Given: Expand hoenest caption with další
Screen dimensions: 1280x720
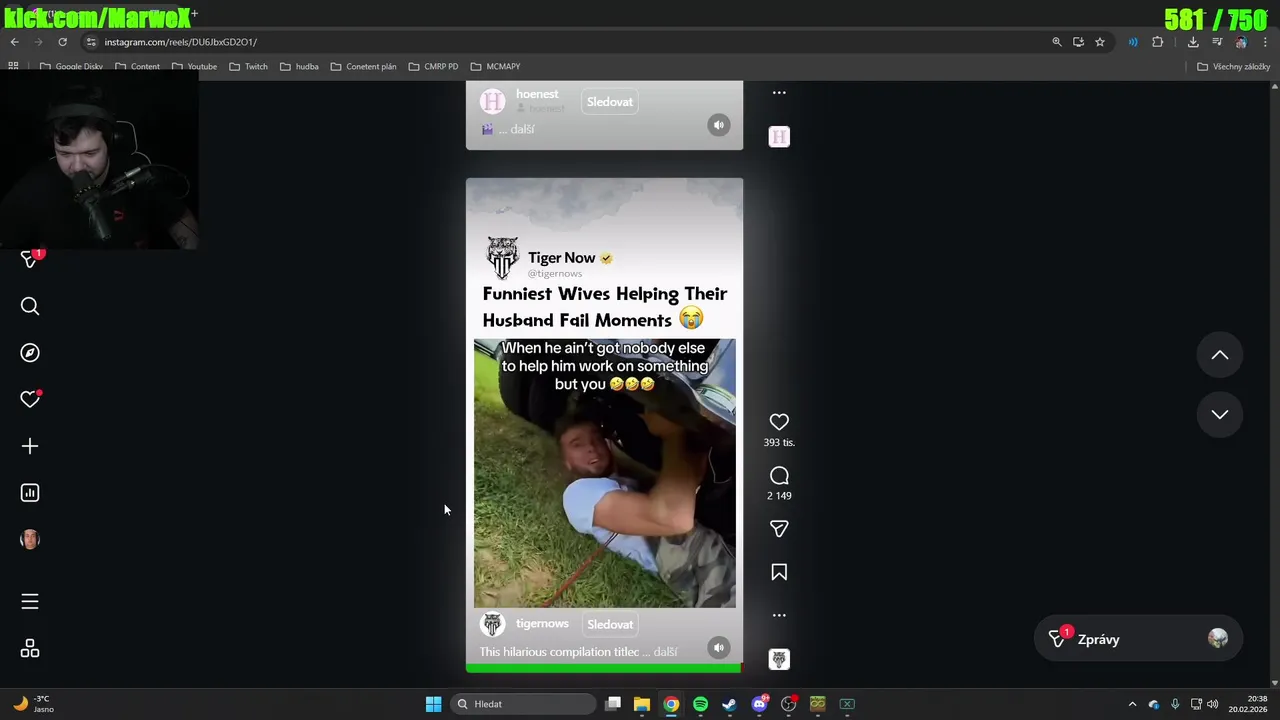Looking at the screenshot, I should [x=522, y=129].
